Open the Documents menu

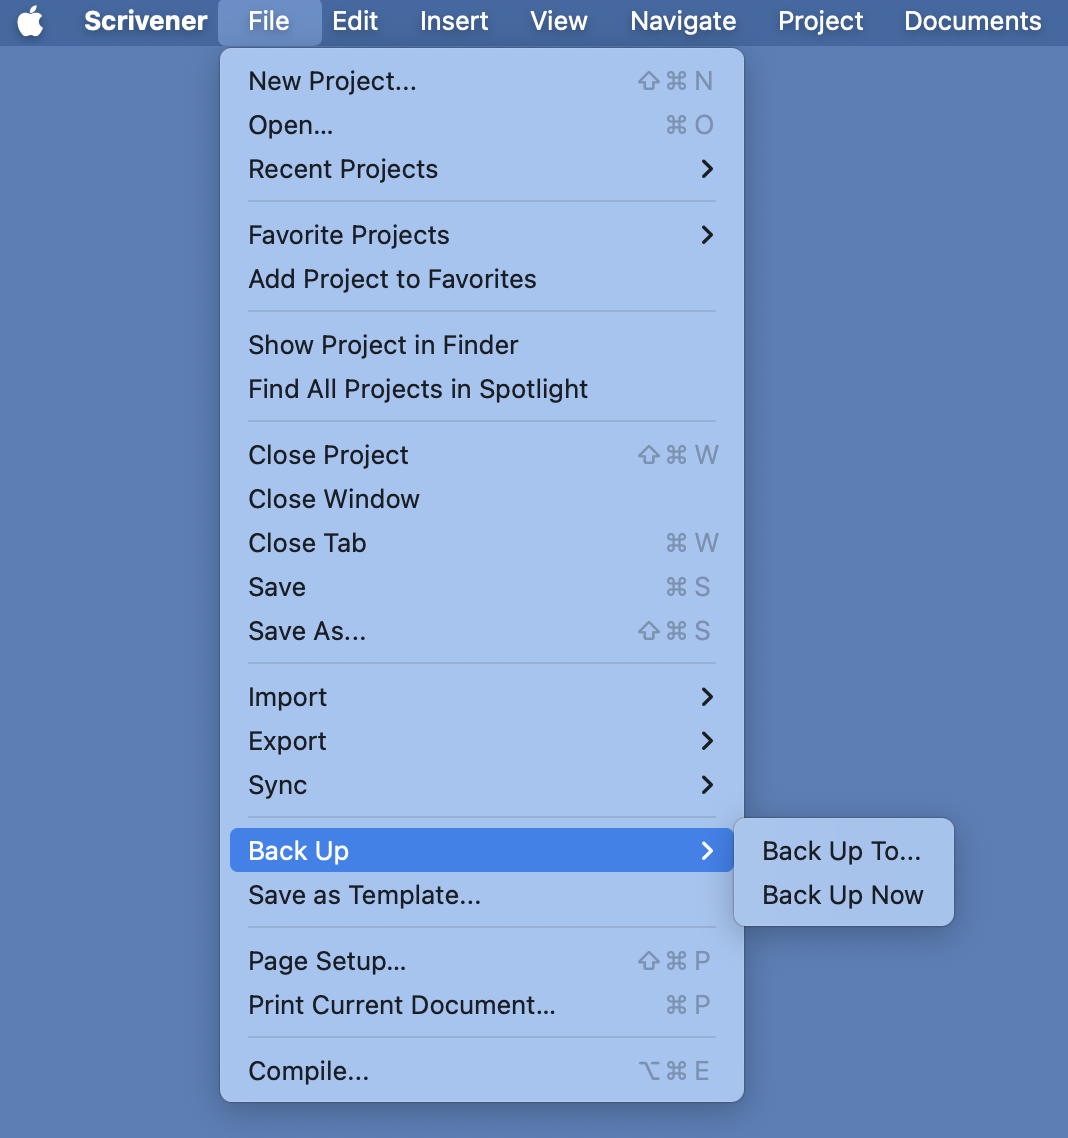click(972, 21)
